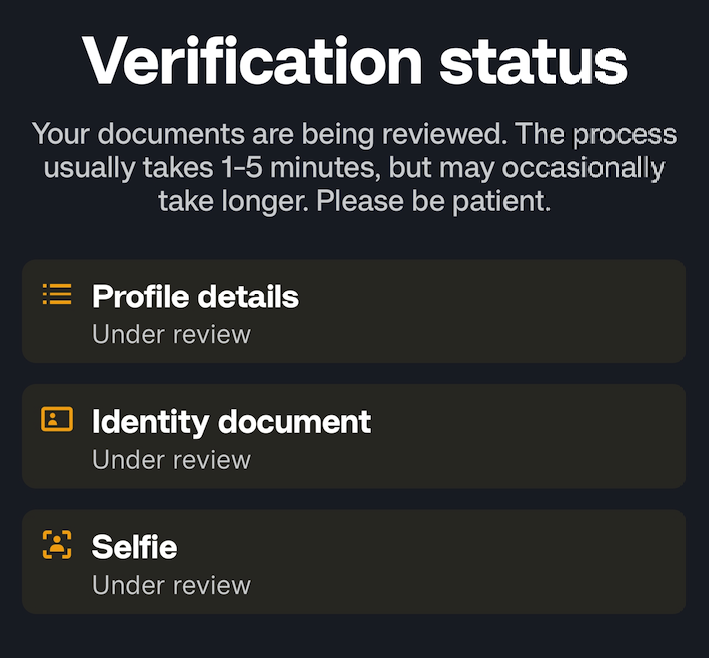Click the Verification status page title
This screenshot has width=709, height=658.
click(355, 61)
